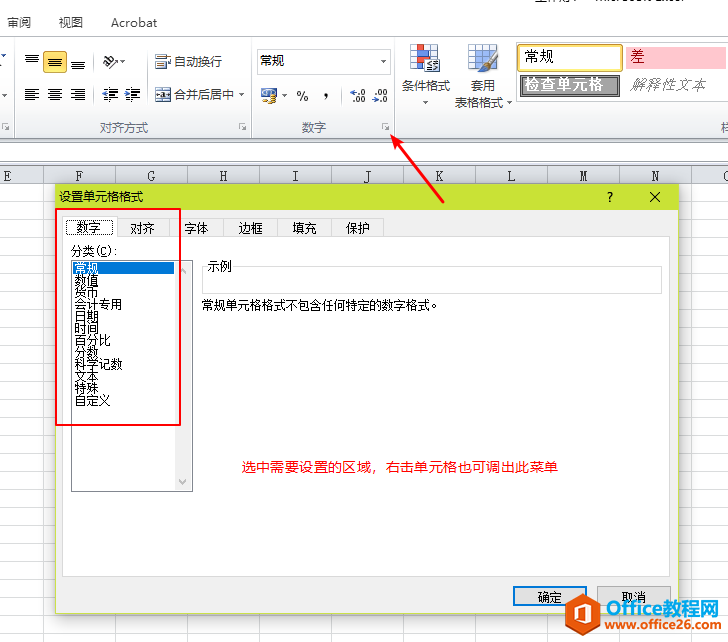Center text horizontally in ribbon

coord(55,95)
